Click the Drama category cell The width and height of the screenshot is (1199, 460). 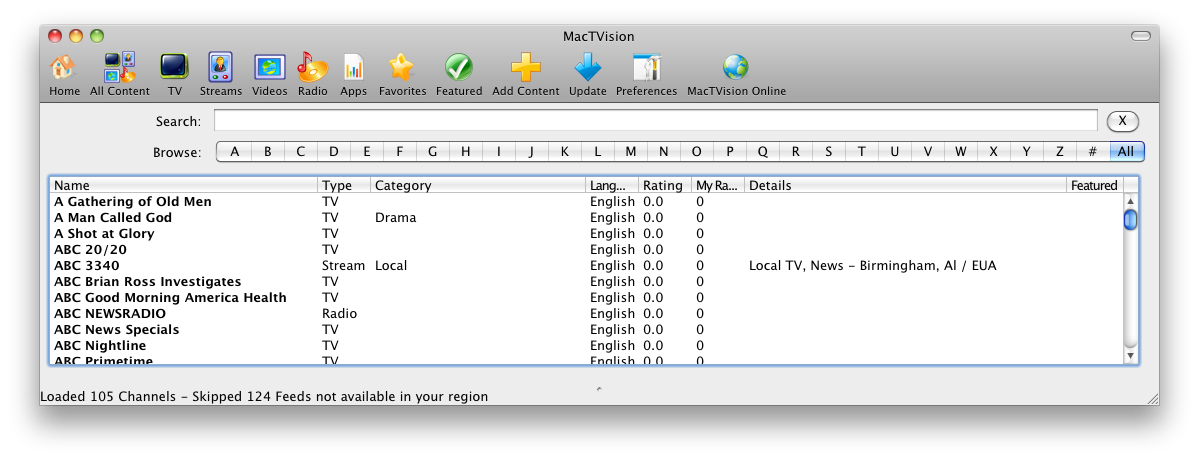395,218
